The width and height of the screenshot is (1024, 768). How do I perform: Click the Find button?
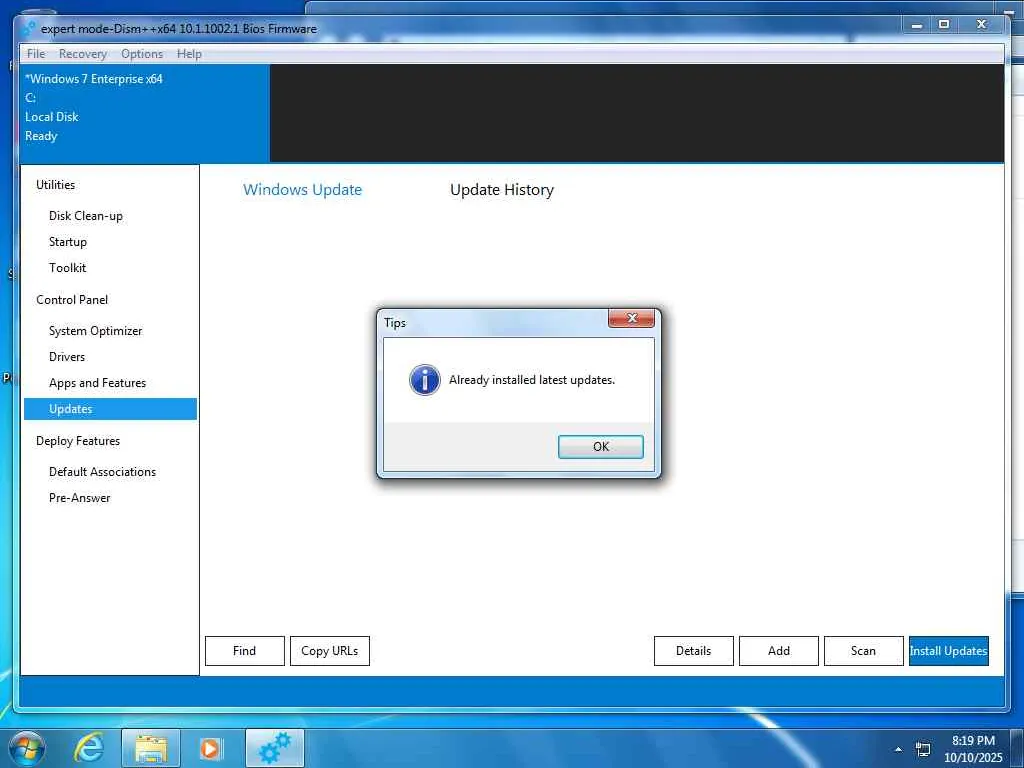pos(244,650)
